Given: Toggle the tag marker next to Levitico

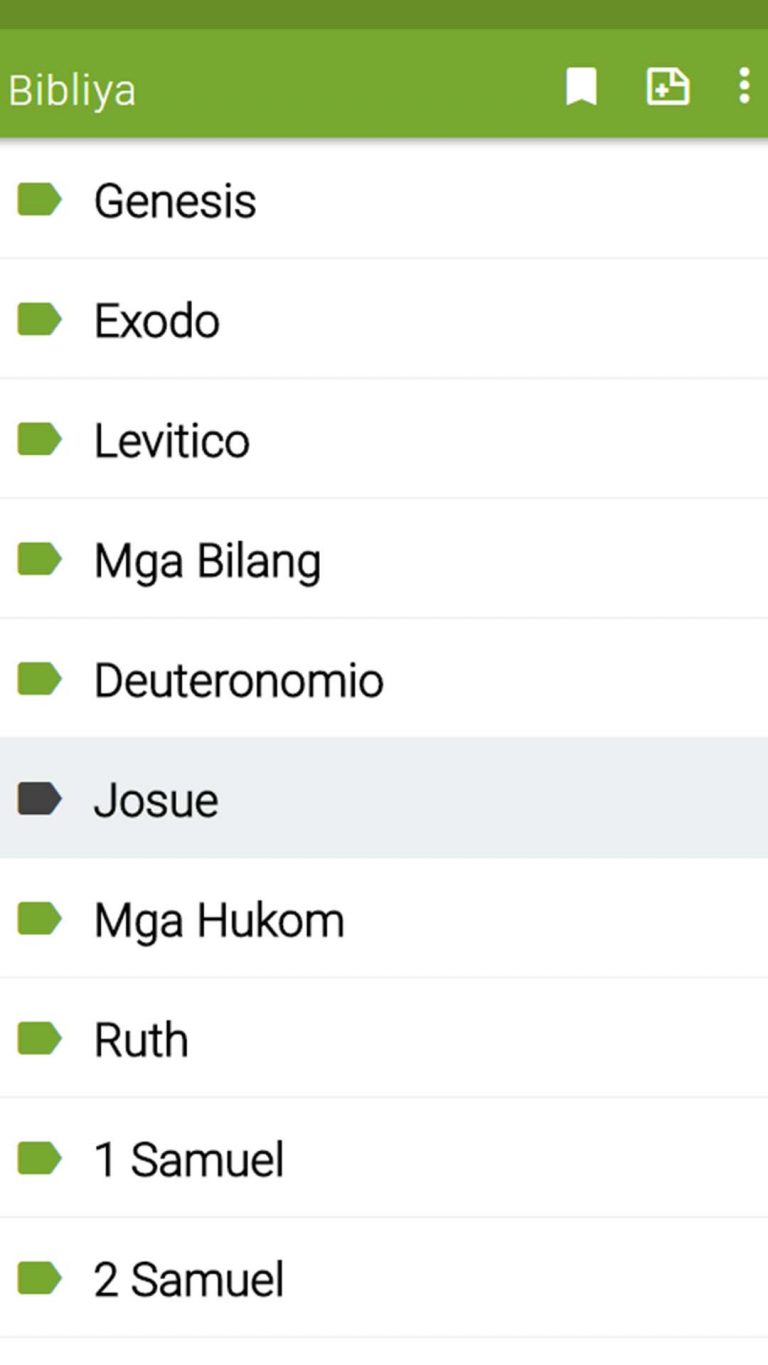Looking at the screenshot, I should tap(38, 440).
